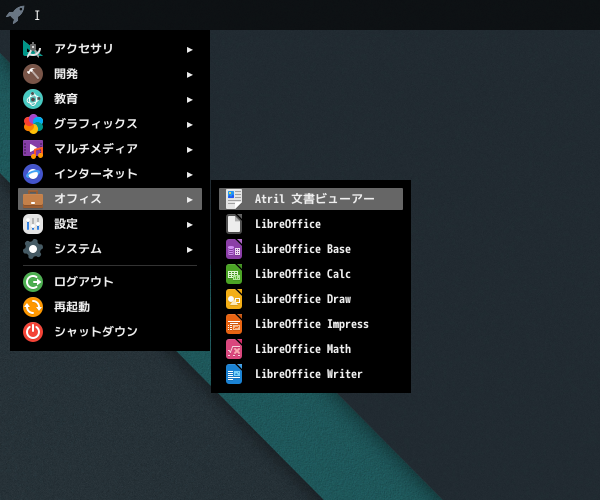
Task: Click the orange LibreOffice Impress icon
Action: tap(234, 324)
